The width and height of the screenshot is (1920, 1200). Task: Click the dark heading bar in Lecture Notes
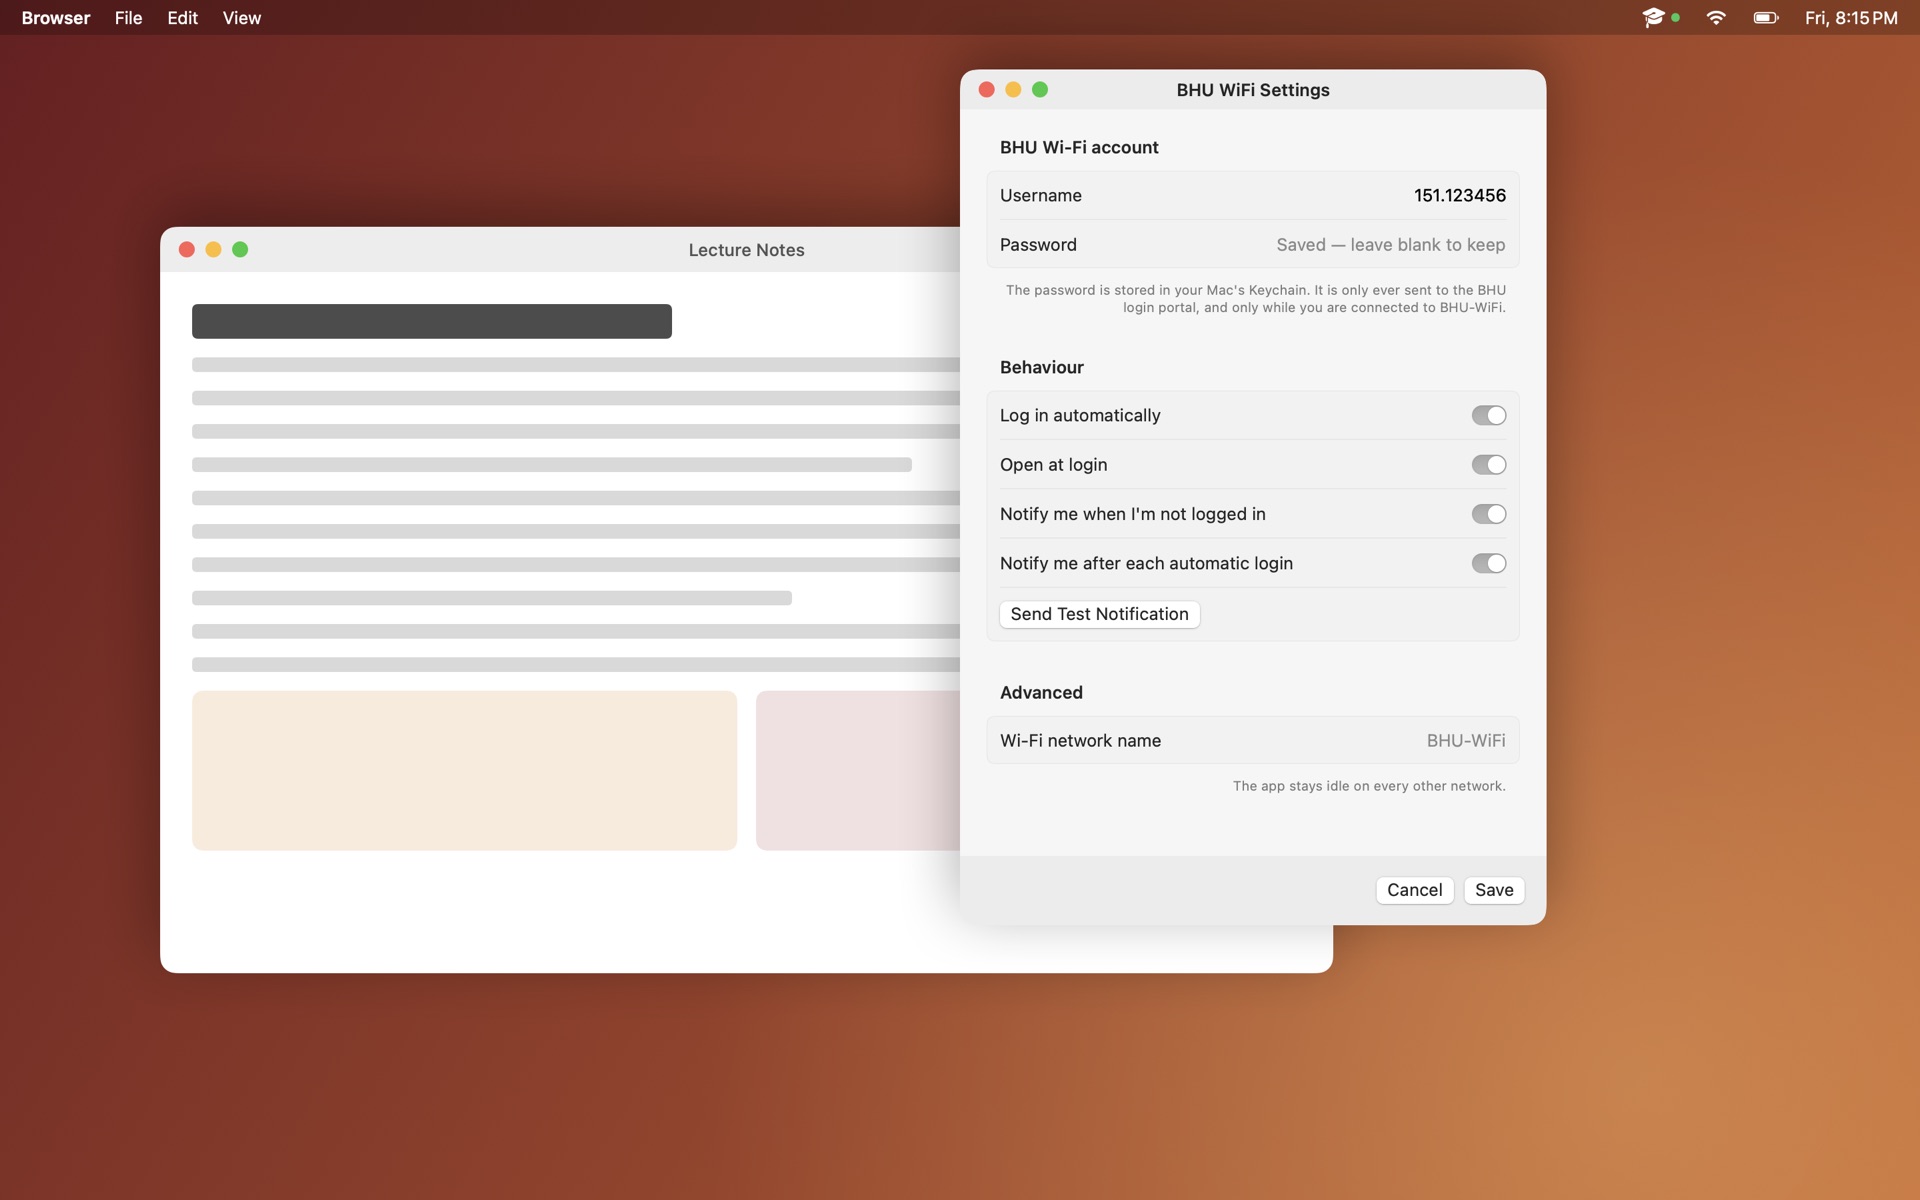tap(432, 321)
